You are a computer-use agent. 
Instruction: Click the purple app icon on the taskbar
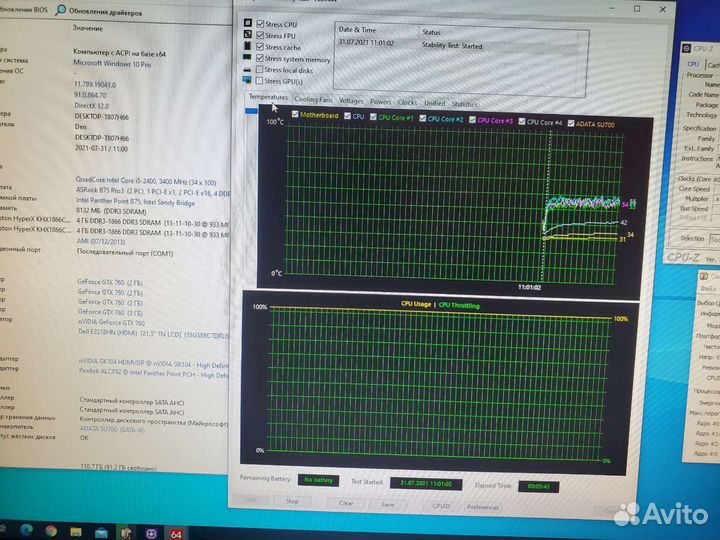tap(151, 534)
